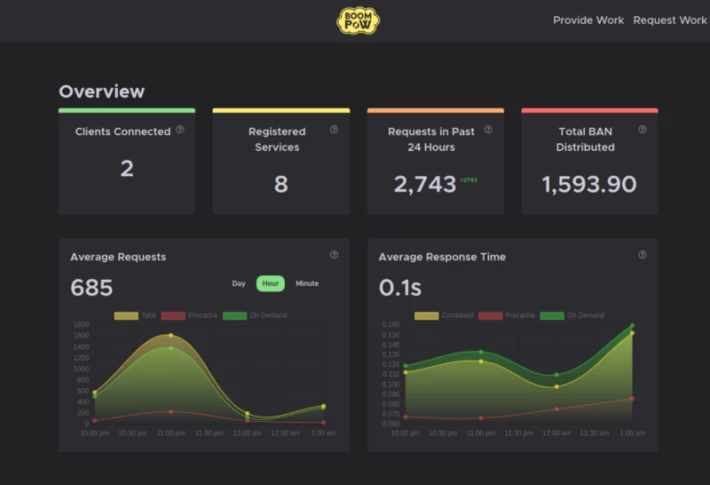Hide Precache series in response time chart
Image resolution: width=710 pixels, height=485 pixels.
tap(507, 316)
